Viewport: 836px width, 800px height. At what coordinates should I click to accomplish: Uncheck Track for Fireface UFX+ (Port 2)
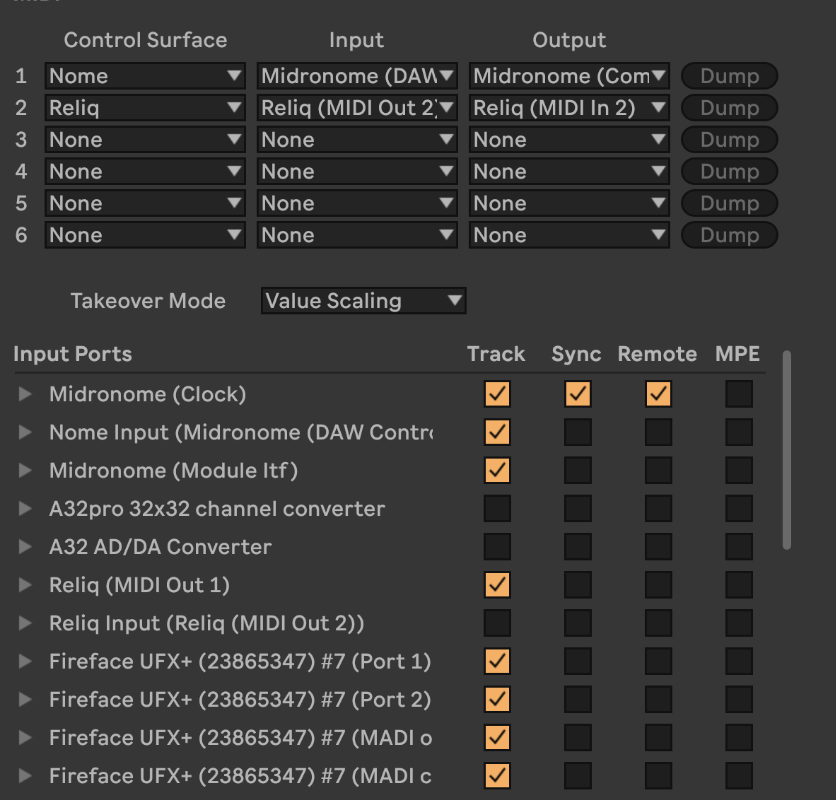click(x=497, y=699)
